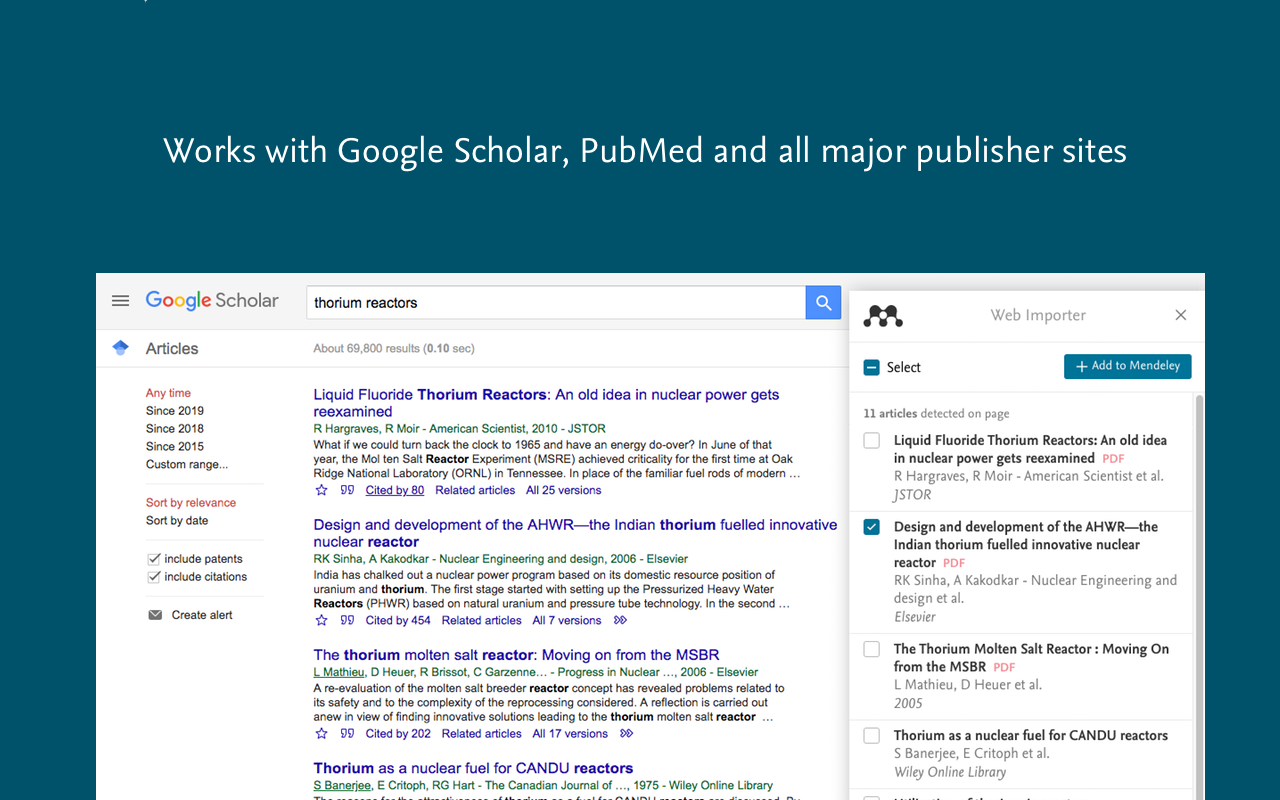Open Custom range date filter
1280x800 pixels.
[187, 464]
